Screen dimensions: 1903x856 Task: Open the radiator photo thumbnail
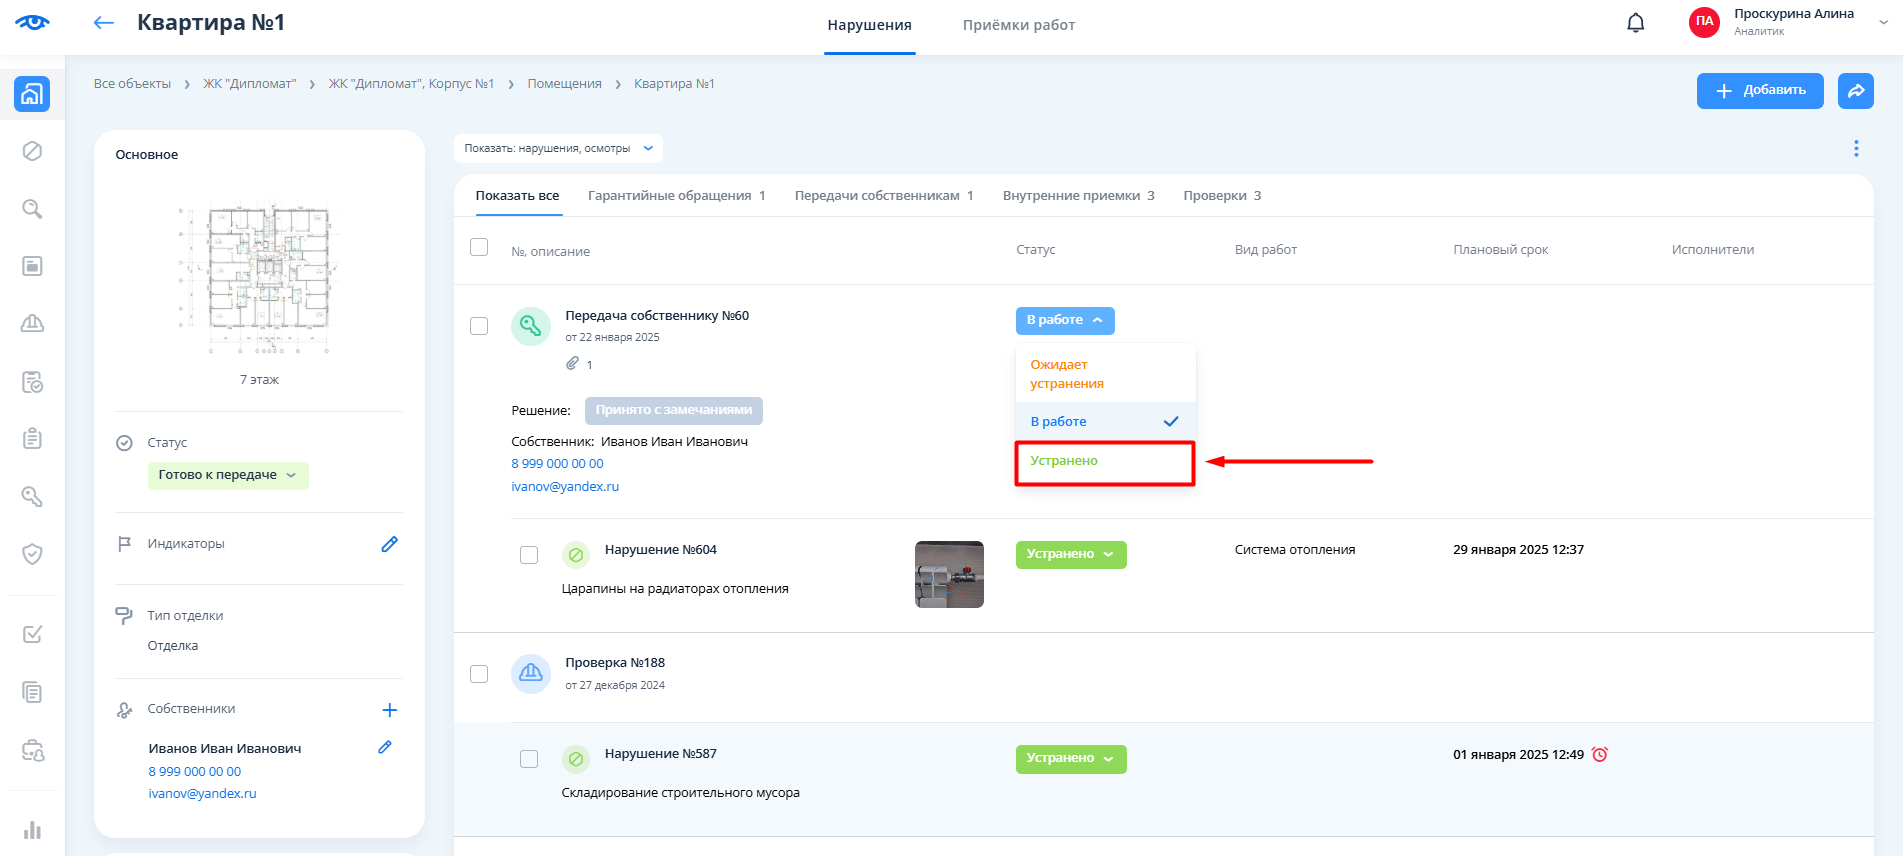(x=949, y=574)
